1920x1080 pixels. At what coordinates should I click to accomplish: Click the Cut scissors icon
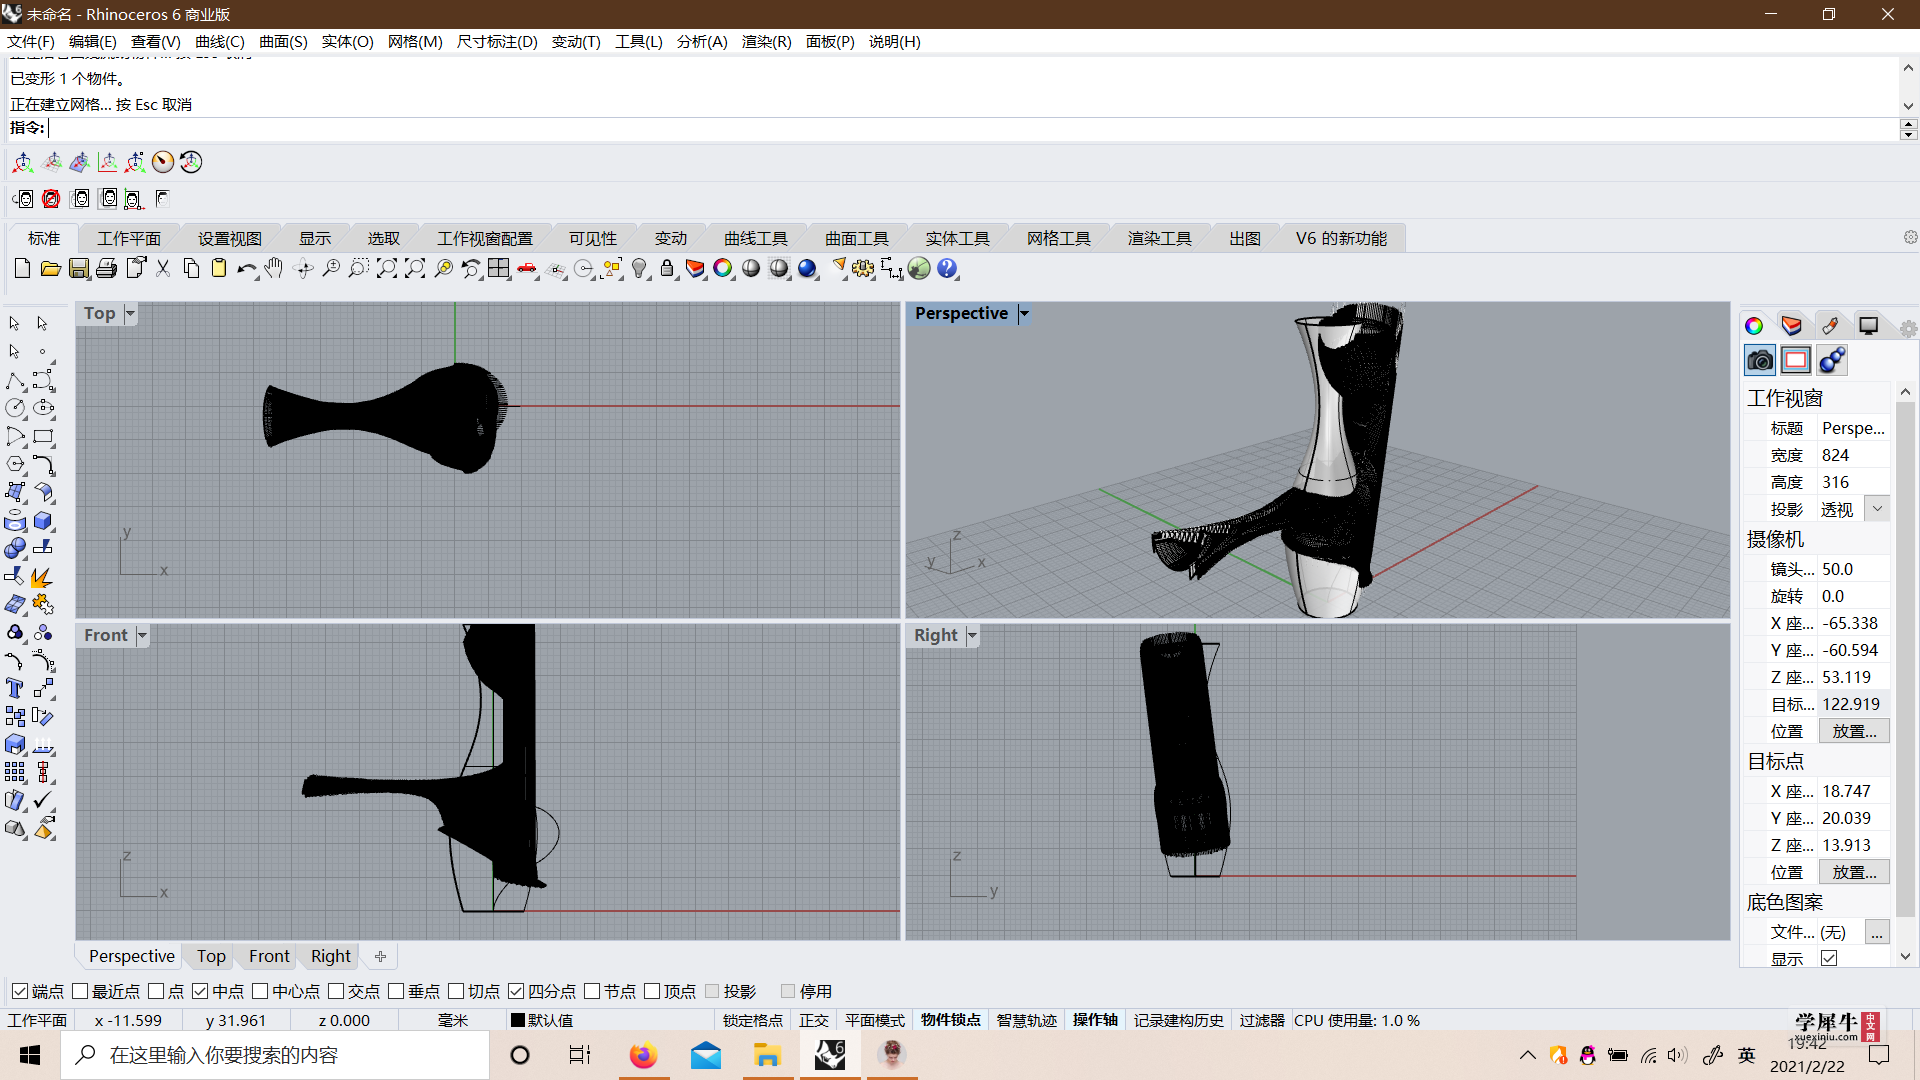pyautogui.click(x=163, y=268)
